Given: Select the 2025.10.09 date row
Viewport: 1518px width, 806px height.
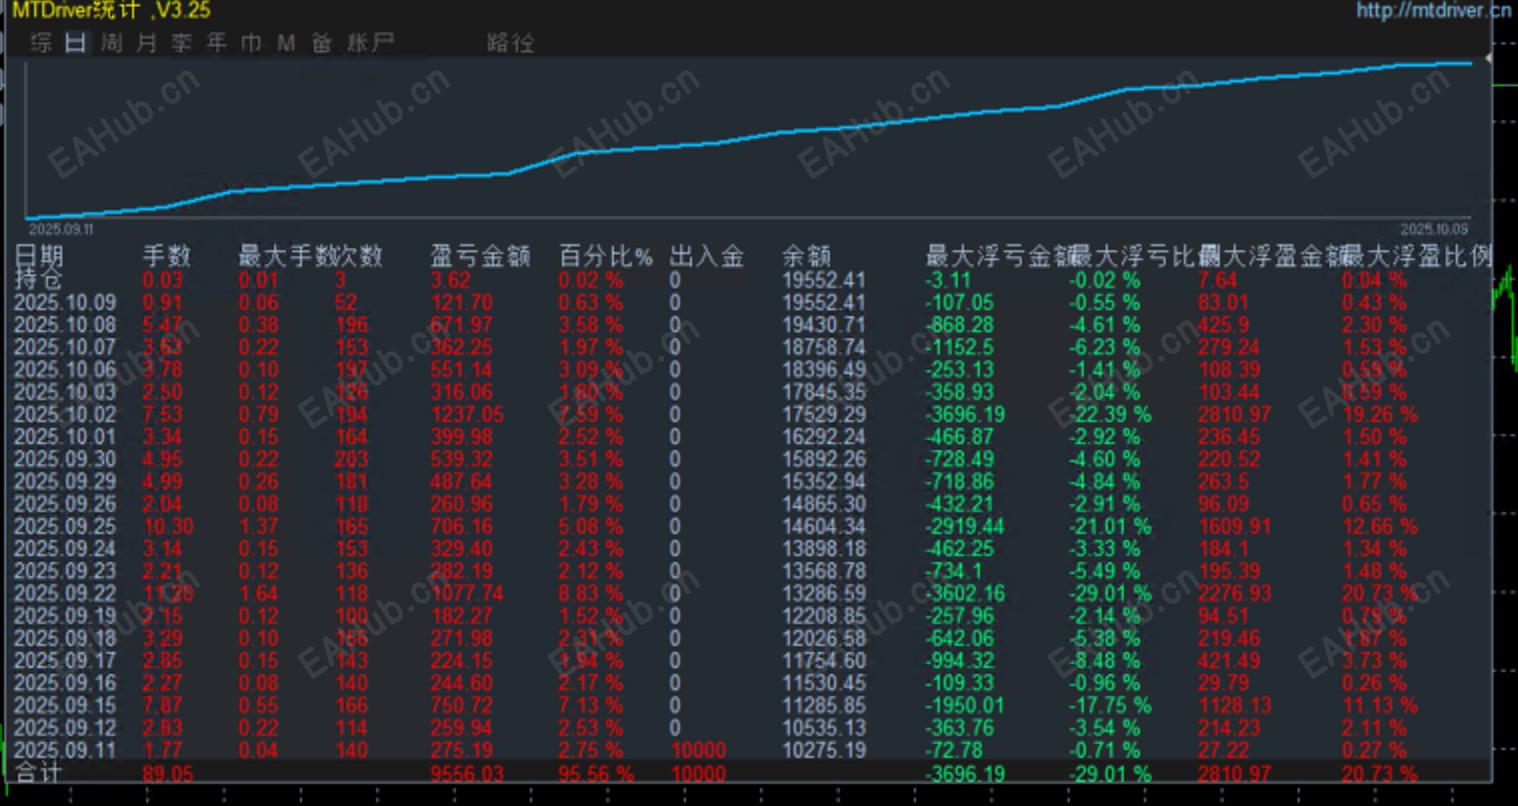Looking at the screenshot, I should (65, 302).
